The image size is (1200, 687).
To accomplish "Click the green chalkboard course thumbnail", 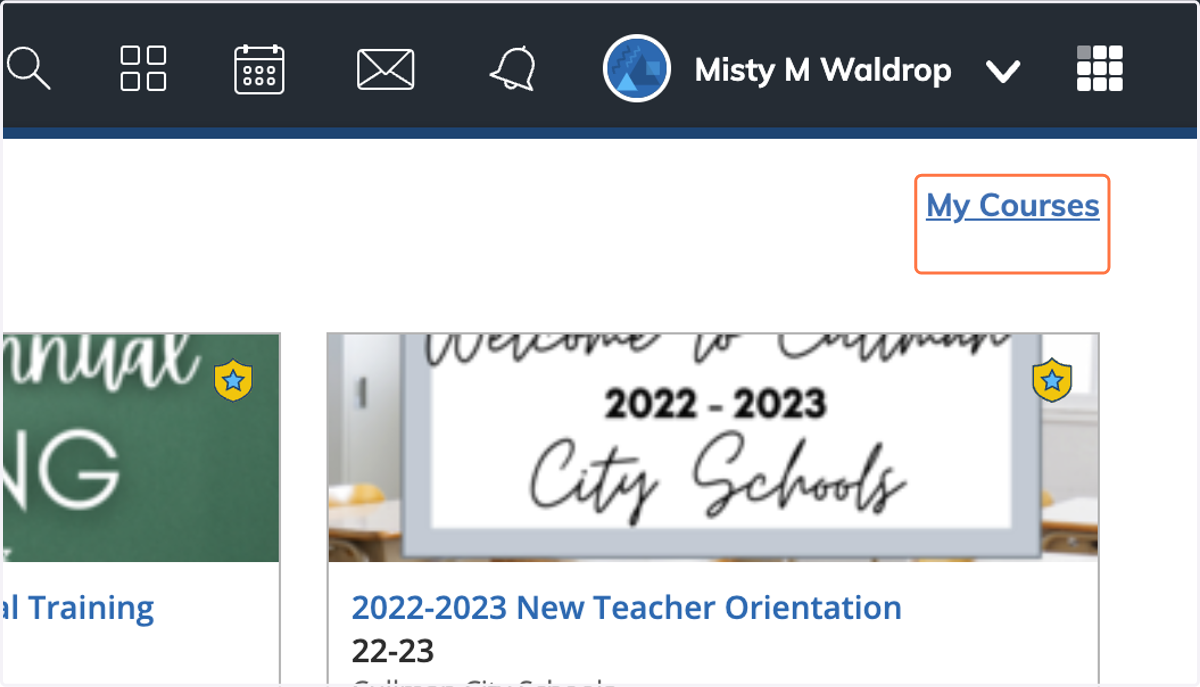I will click(141, 447).
